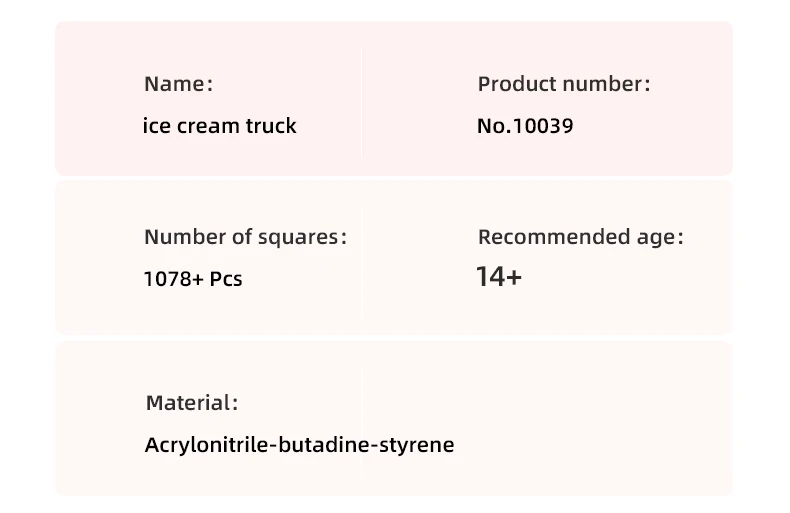Image resolution: width=790 pixels, height=513 pixels.
Task: Select the '14+' age value
Action: (499, 277)
